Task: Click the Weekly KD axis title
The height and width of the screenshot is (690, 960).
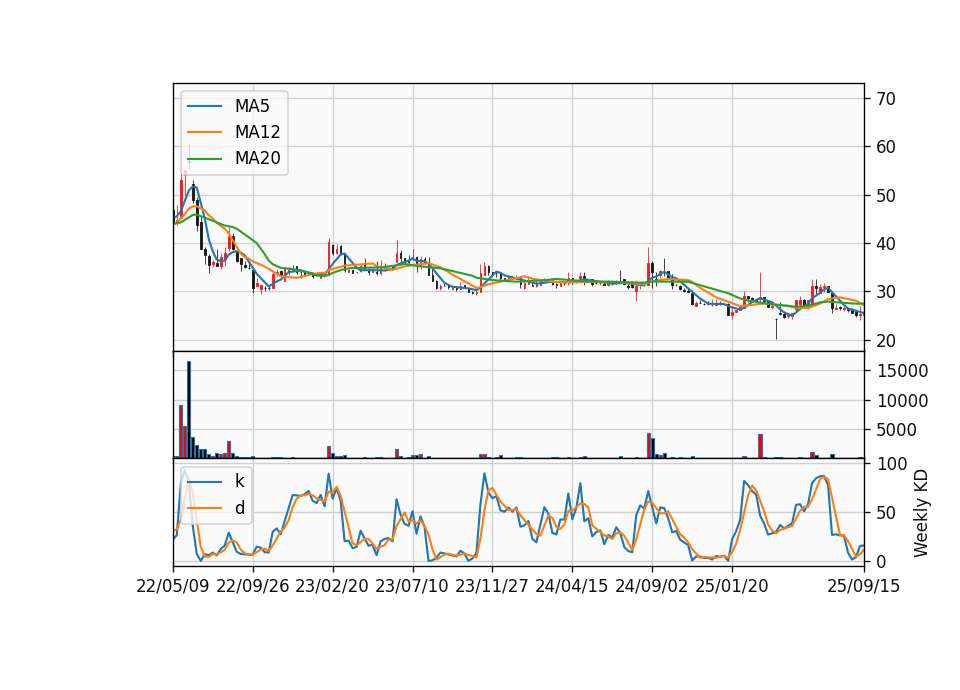Action: point(921,513)
